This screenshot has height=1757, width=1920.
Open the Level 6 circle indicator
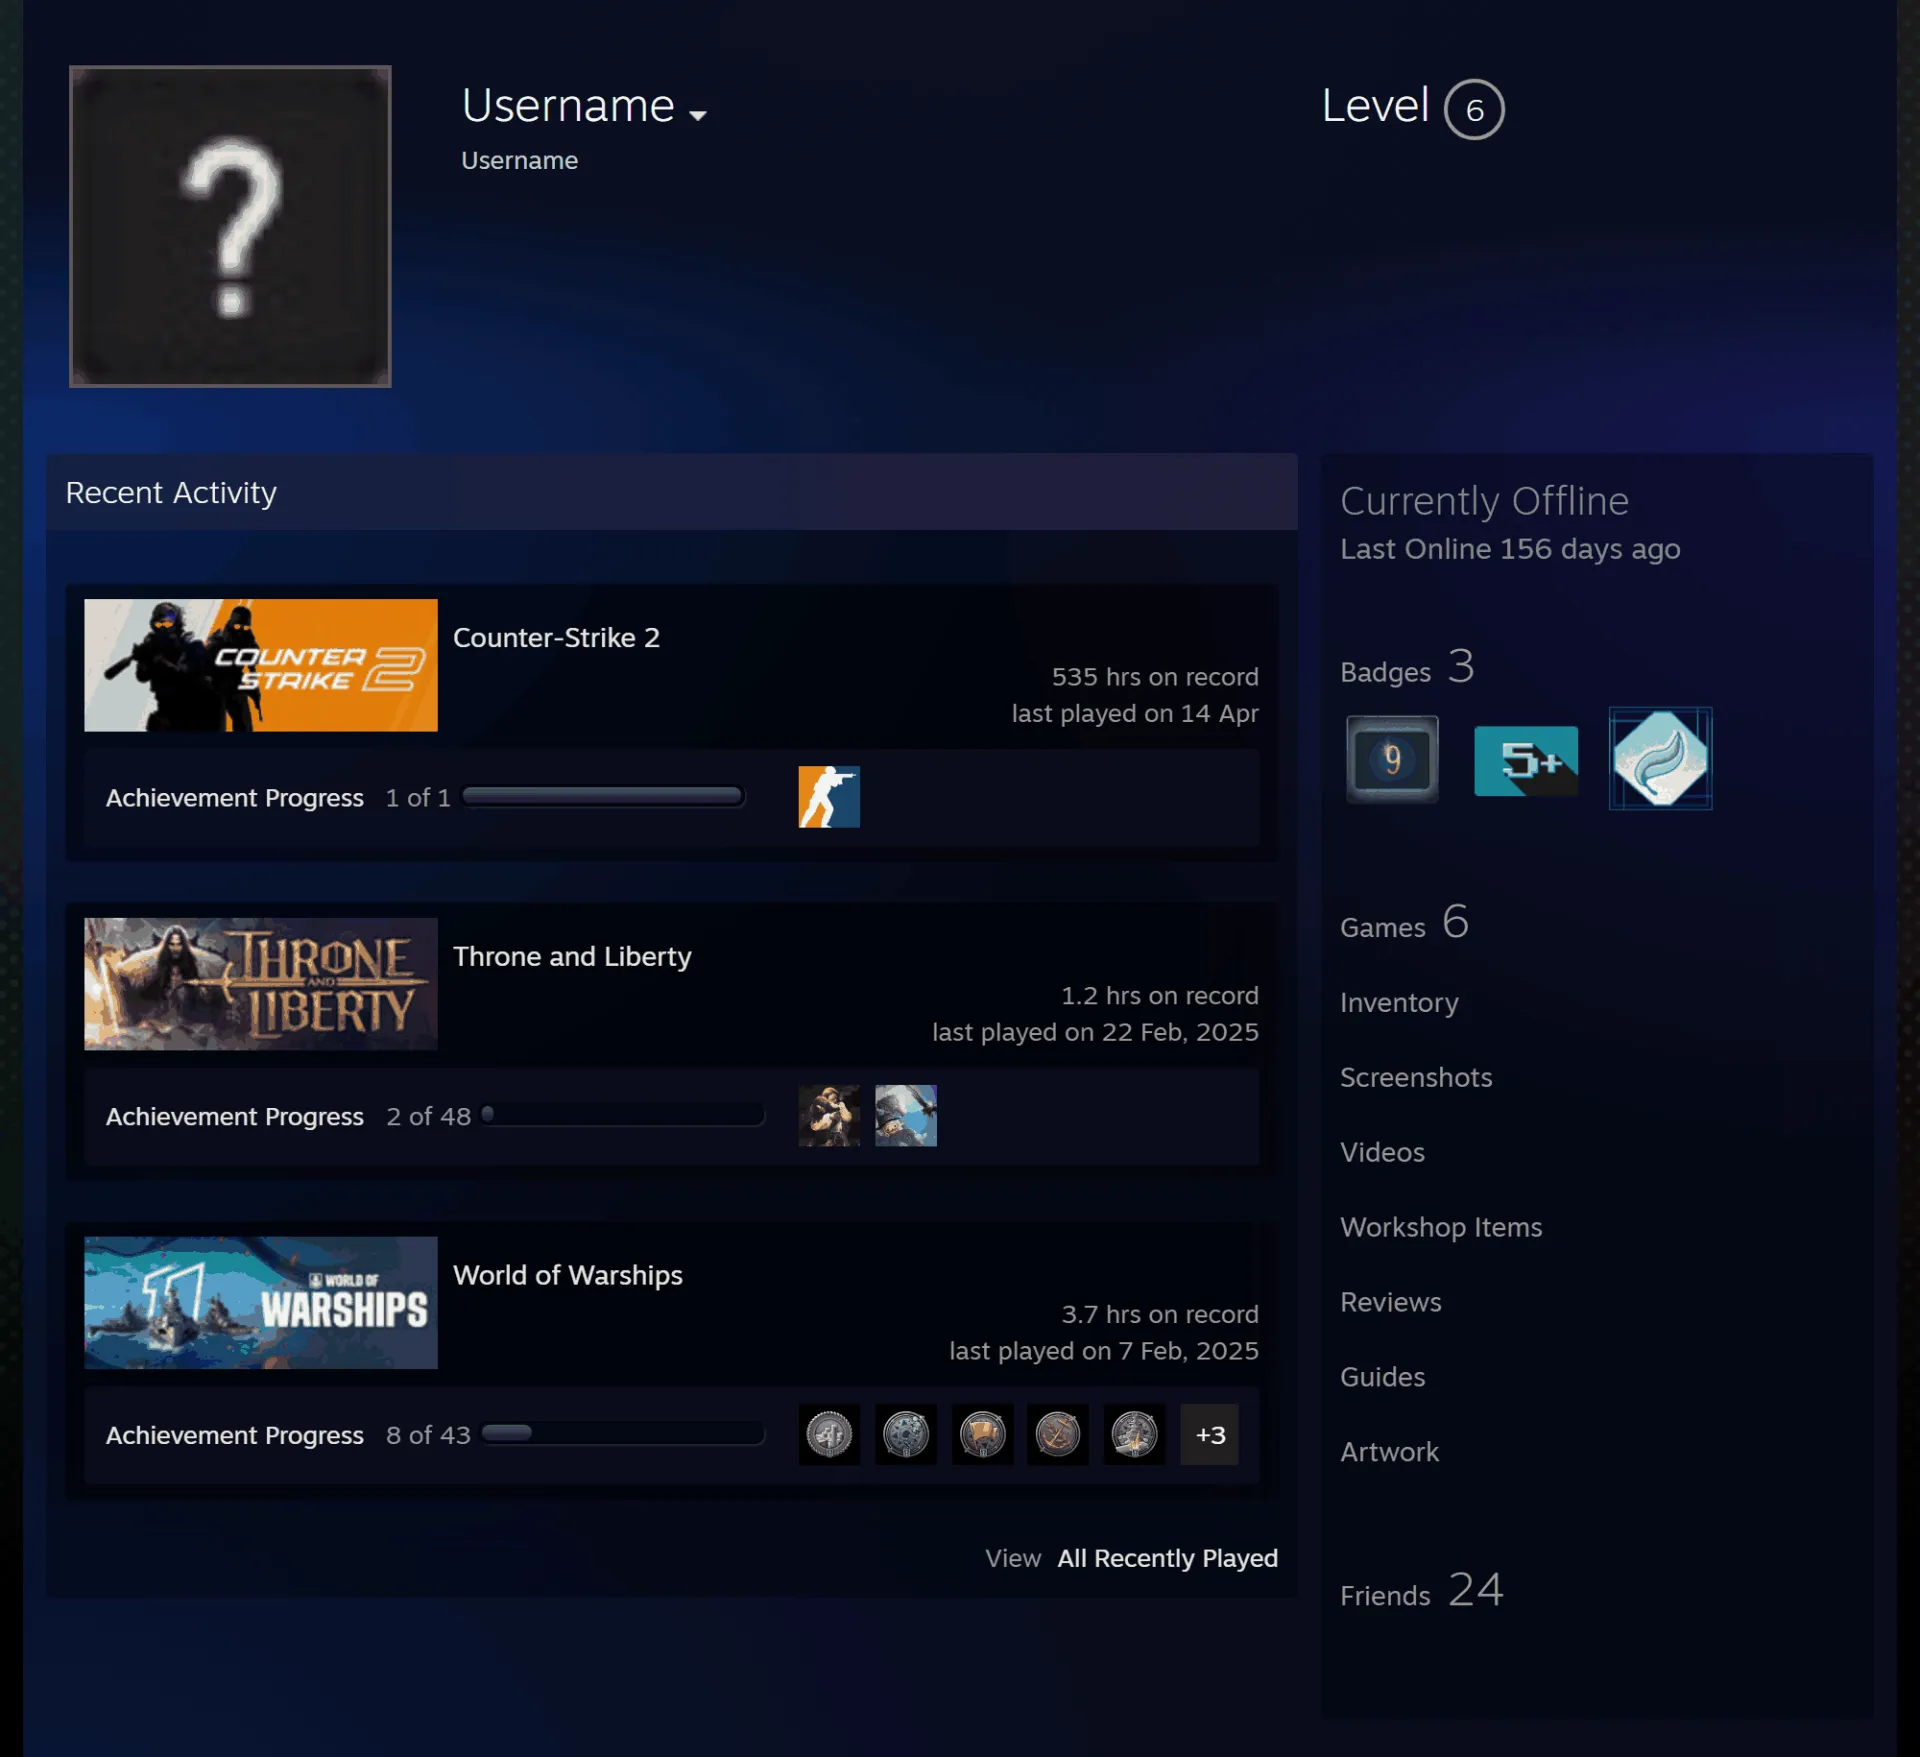[x=1474, y=109]
